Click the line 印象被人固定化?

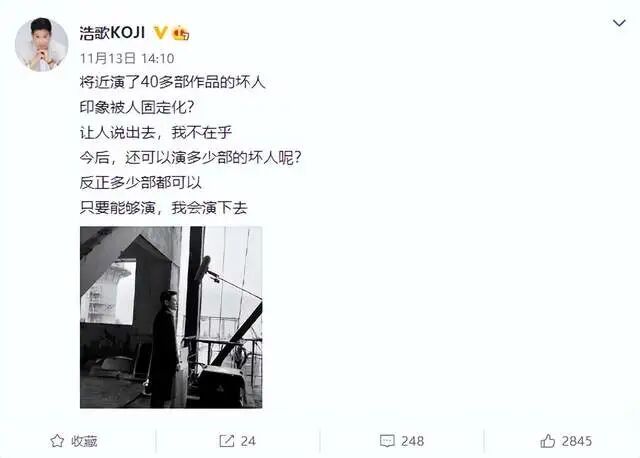[137, 107]
